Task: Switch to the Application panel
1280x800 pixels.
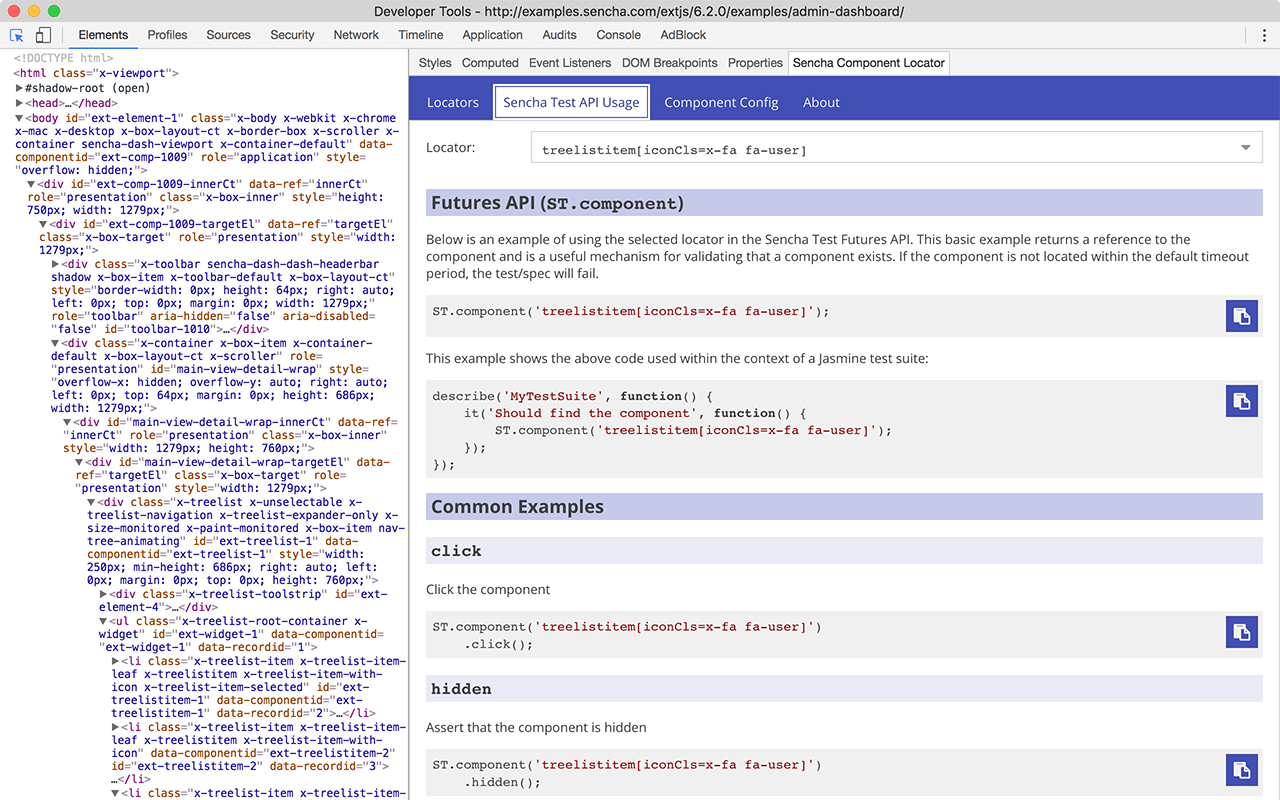Action: coord(492,35)
